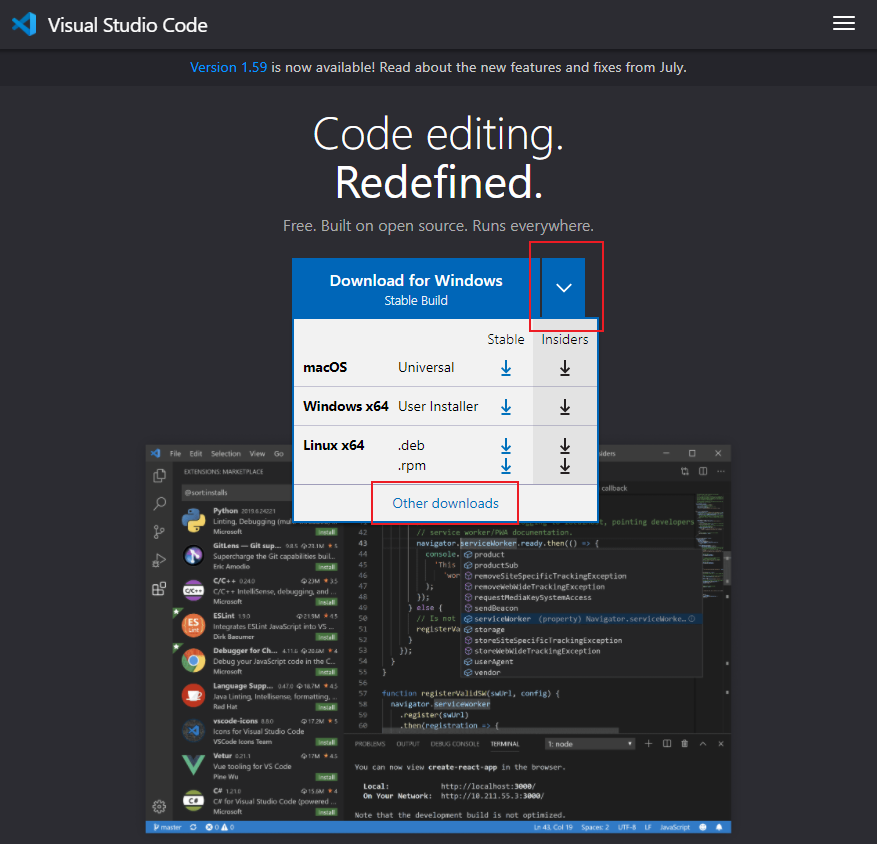
Task: Download Linux x64 .deb Stable package
Action: tap(506, 446)
